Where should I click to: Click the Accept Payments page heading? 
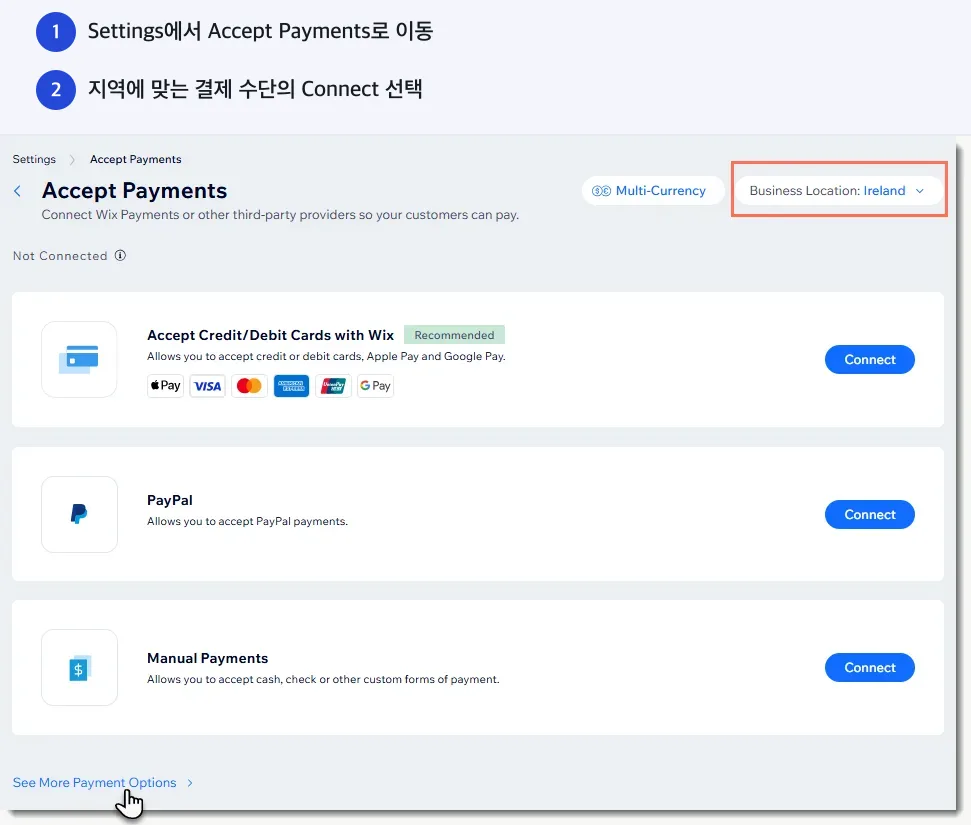(x=134, y=191)
